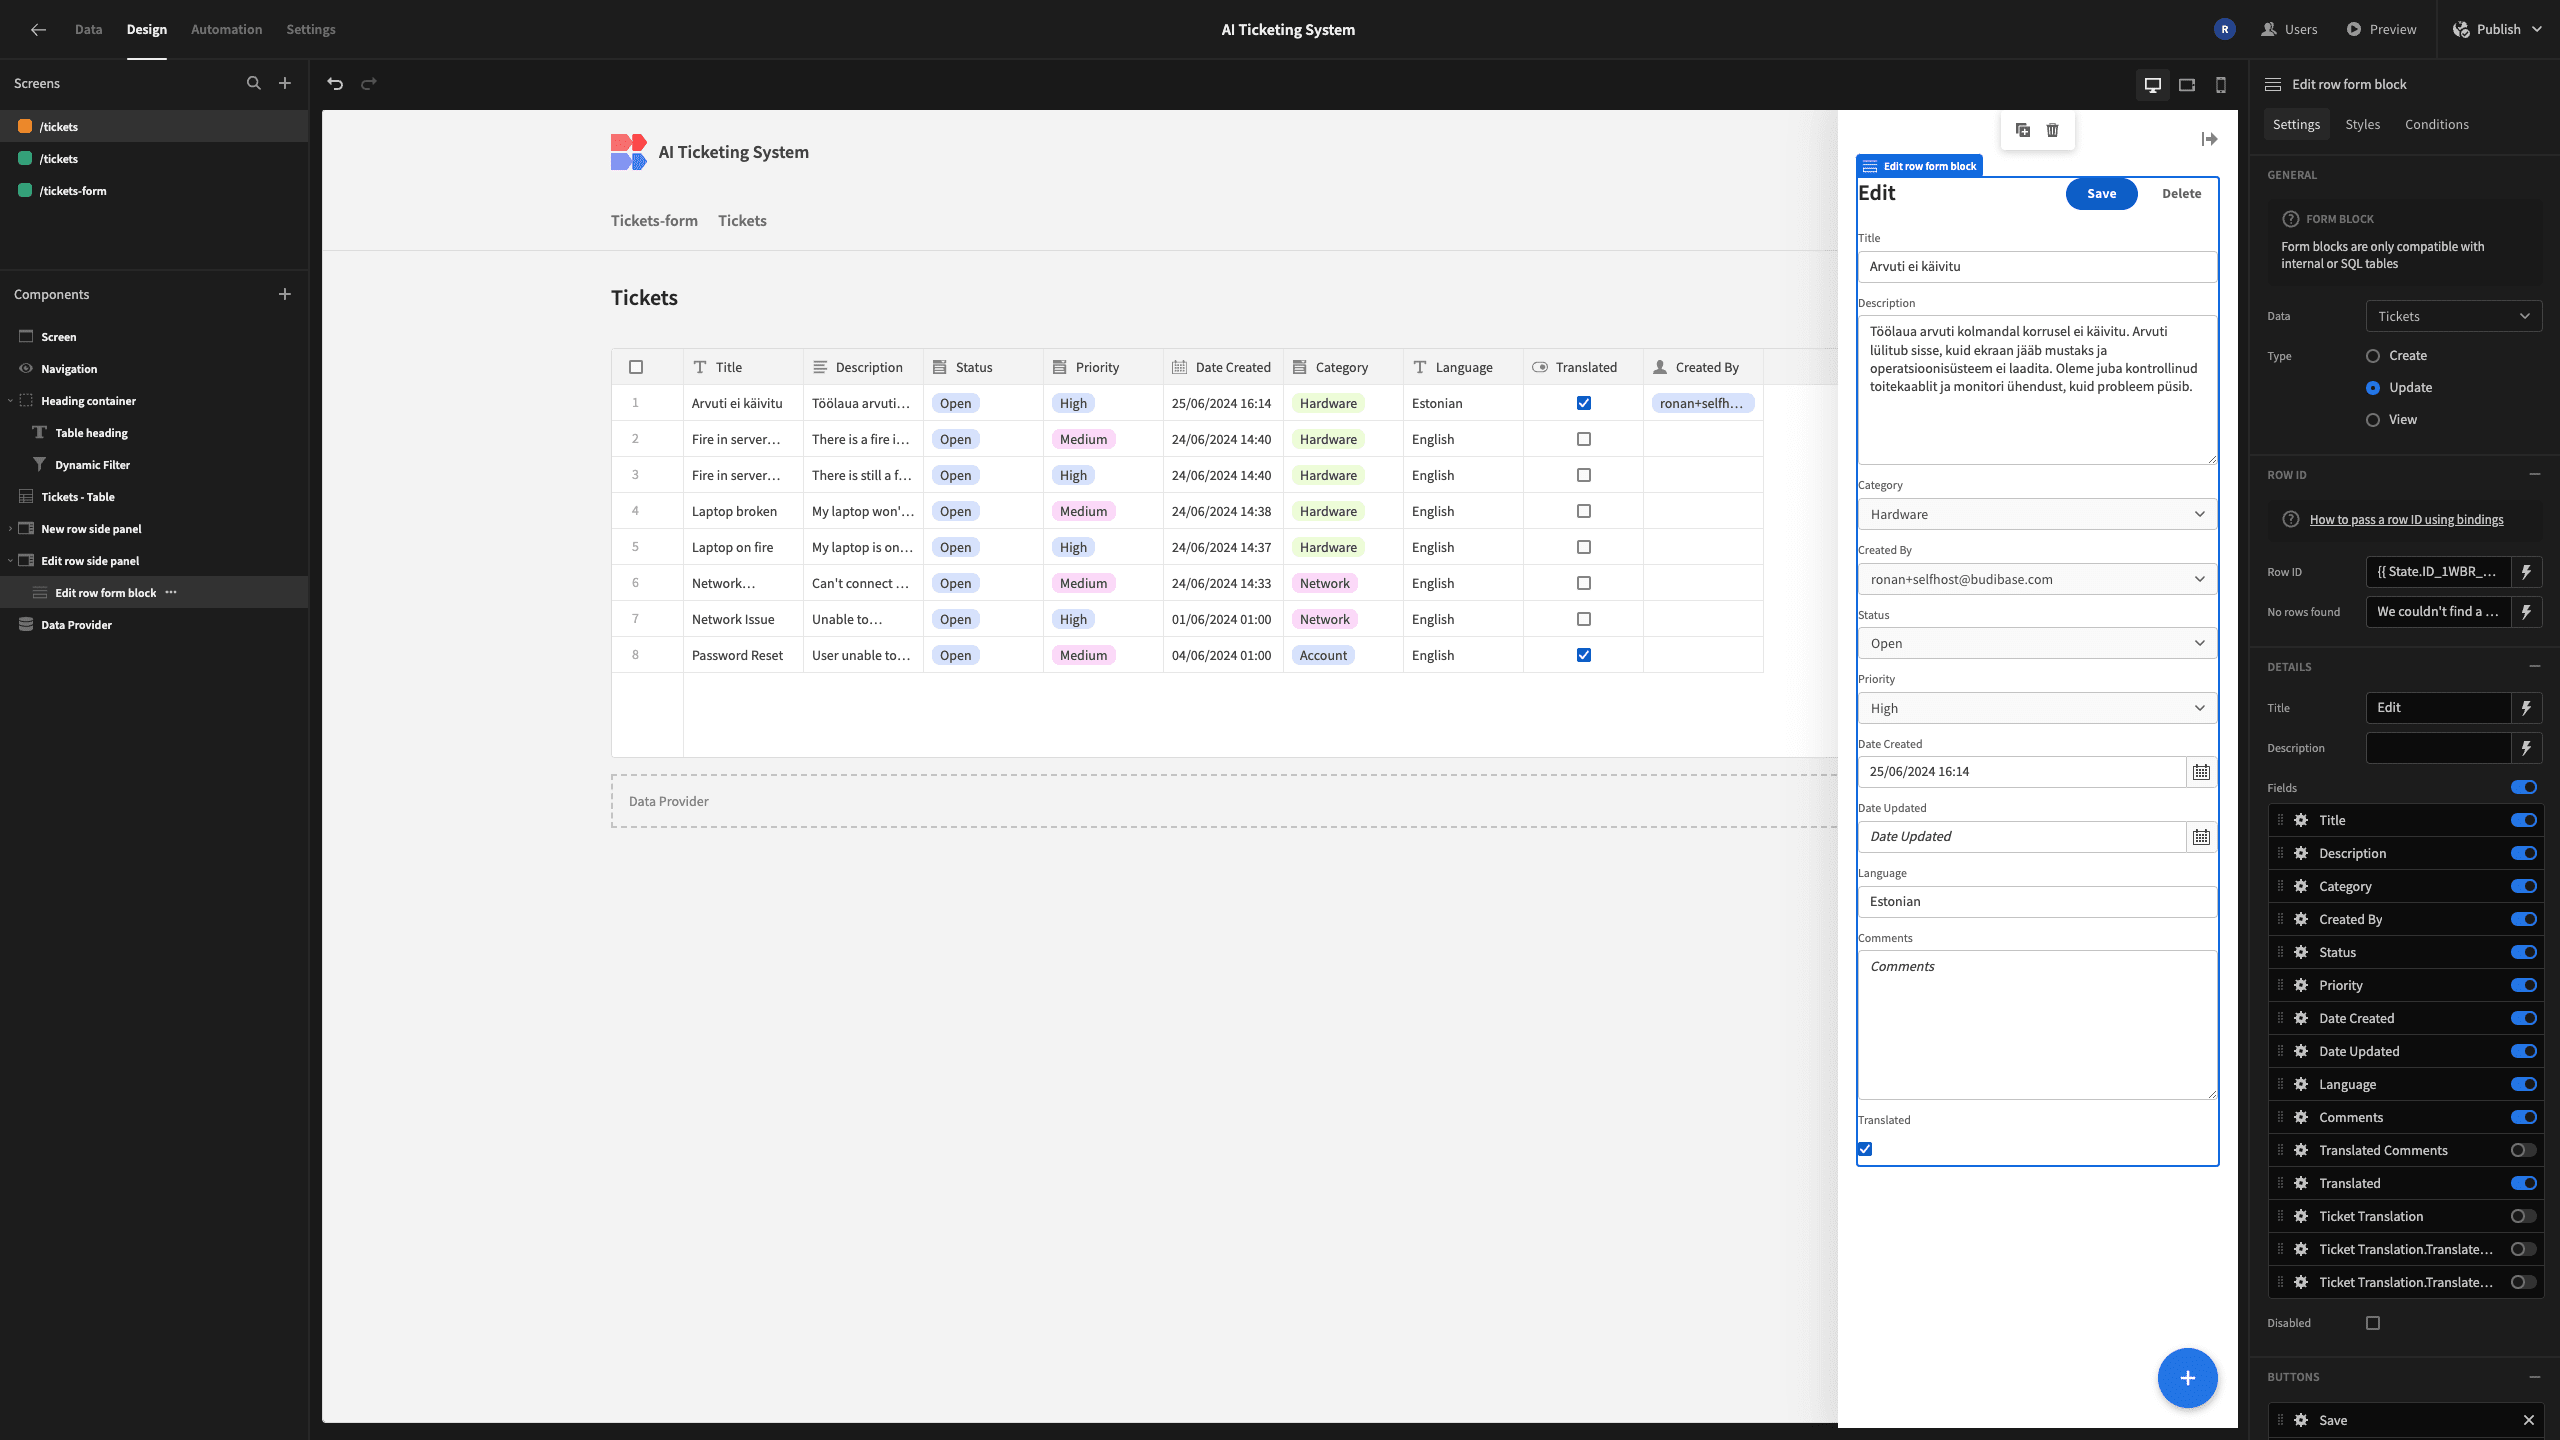Viewport: 2560px width, 1440px height.
Task: Click the blue Save button
Action: pos(2101,194)
